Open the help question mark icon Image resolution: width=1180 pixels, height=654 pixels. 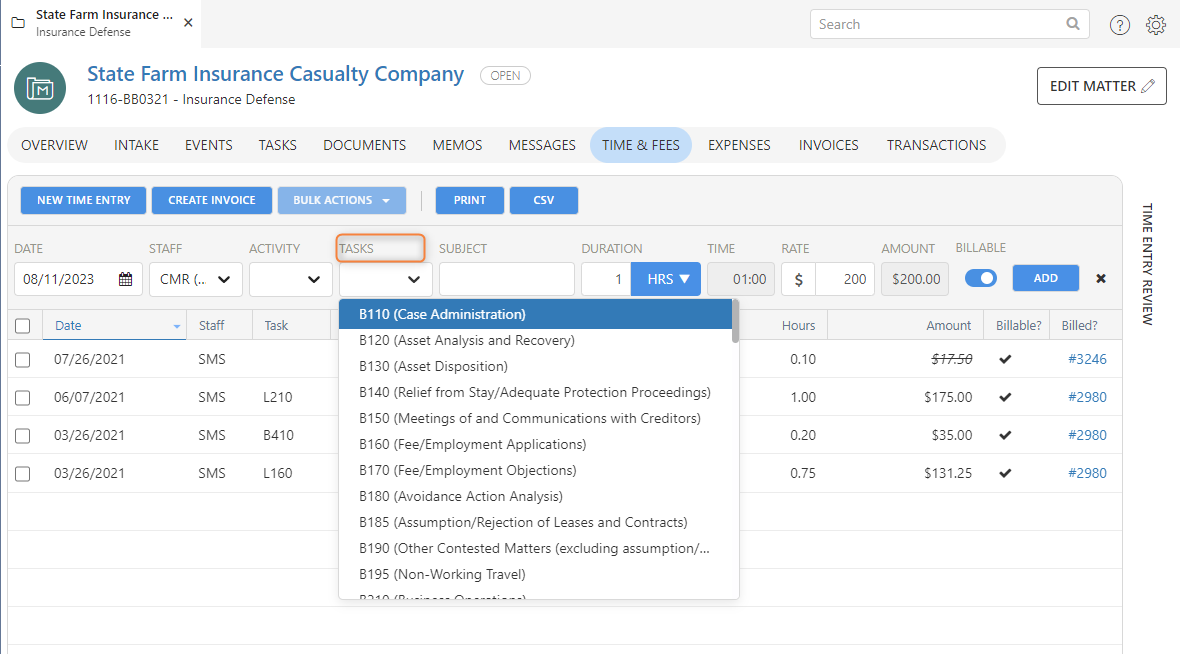pyautogui.click(x=1119, y=25)
